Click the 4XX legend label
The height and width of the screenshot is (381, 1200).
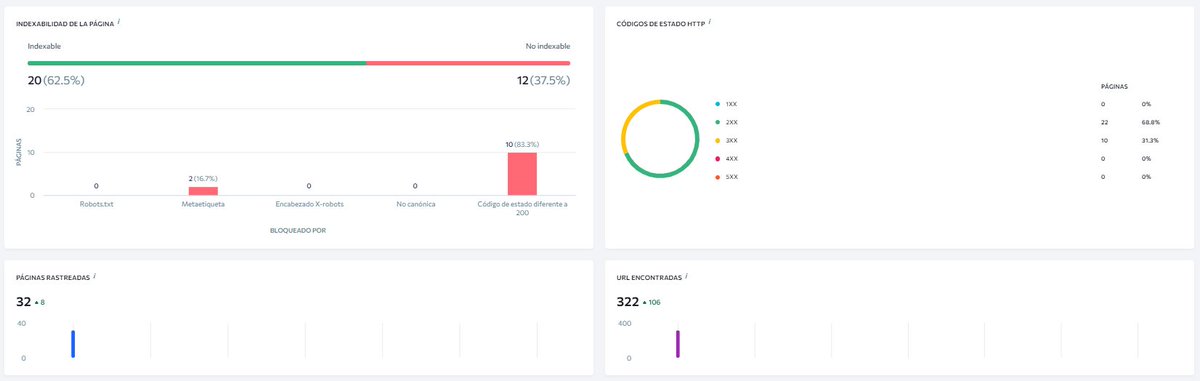point(731,159)
